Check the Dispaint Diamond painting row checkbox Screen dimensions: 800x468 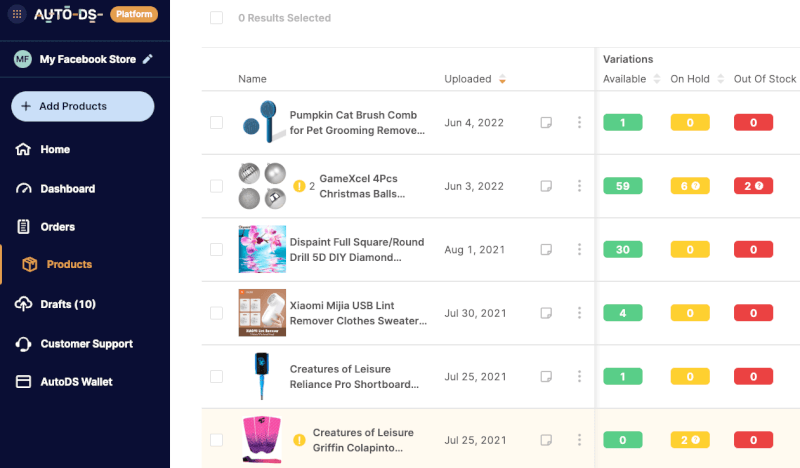click(216, 250)
